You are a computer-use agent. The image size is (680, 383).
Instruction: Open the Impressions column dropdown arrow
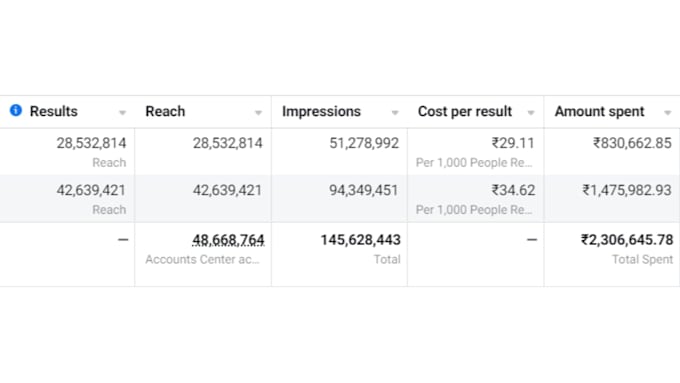coord(395,113)
